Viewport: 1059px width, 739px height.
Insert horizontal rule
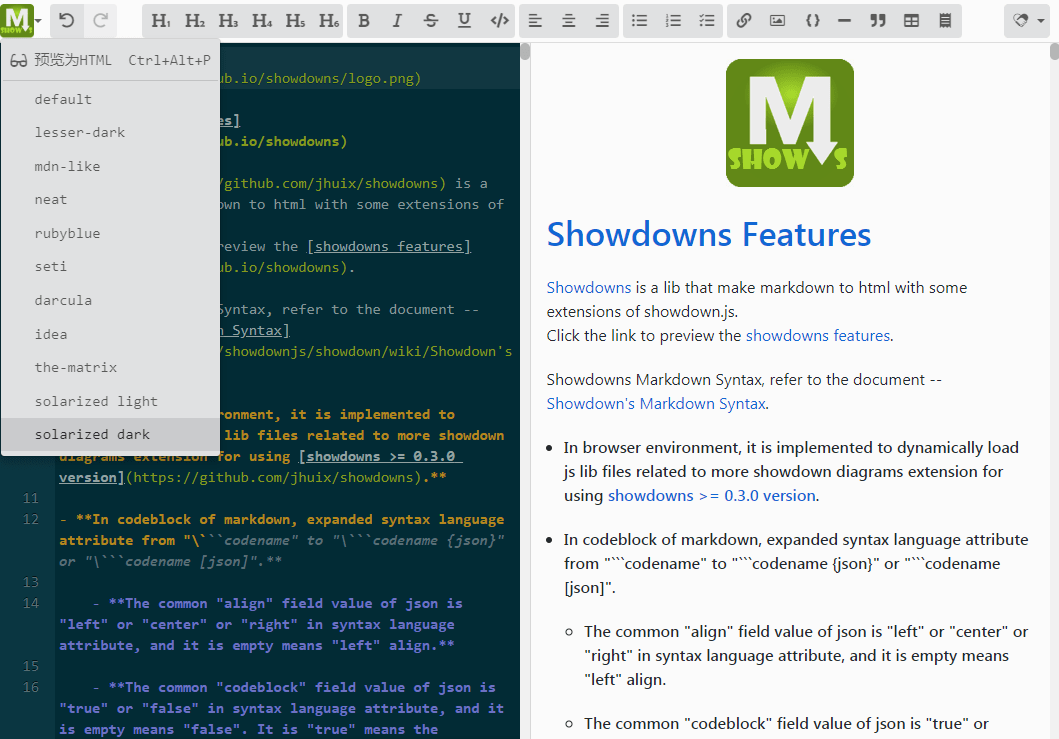pyautogui.click(x=844, y=20)
